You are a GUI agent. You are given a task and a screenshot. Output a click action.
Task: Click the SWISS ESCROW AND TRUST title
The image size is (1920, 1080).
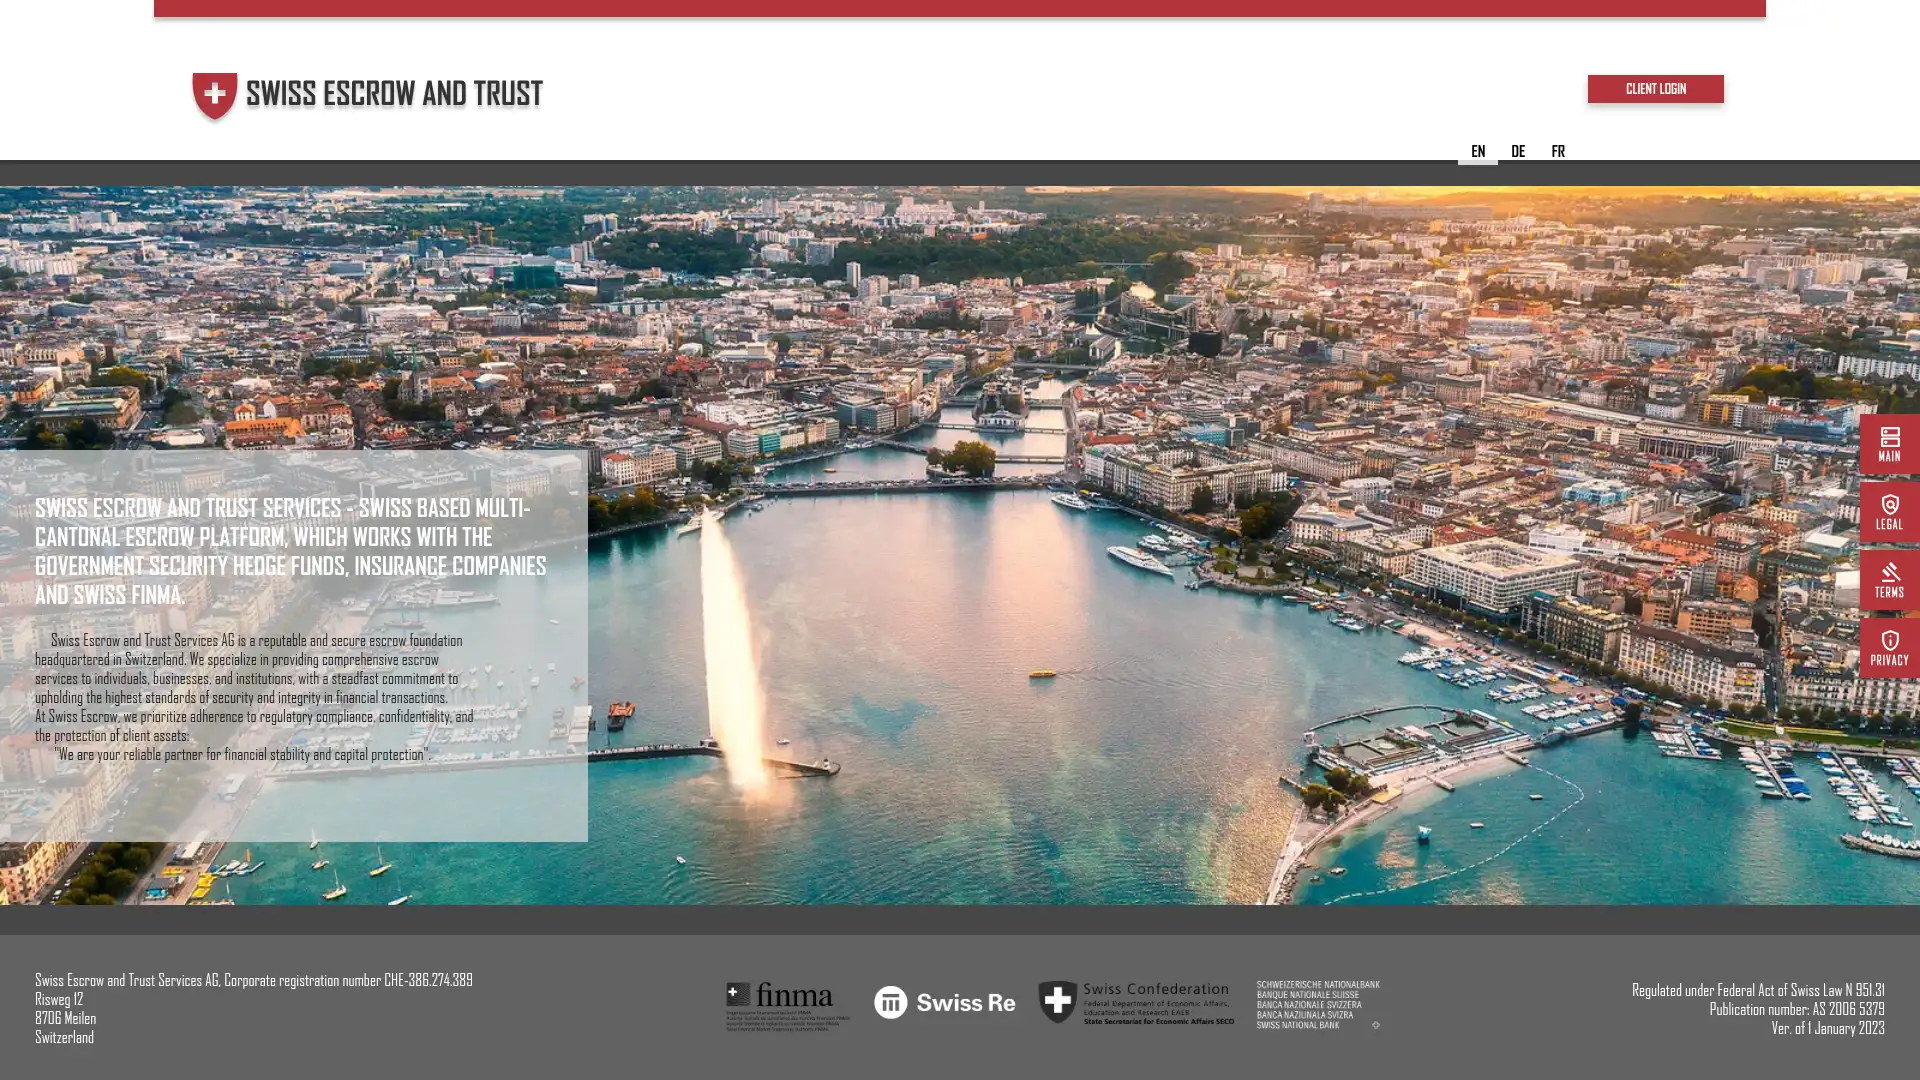pyautogui.click(x=394, y=93)
